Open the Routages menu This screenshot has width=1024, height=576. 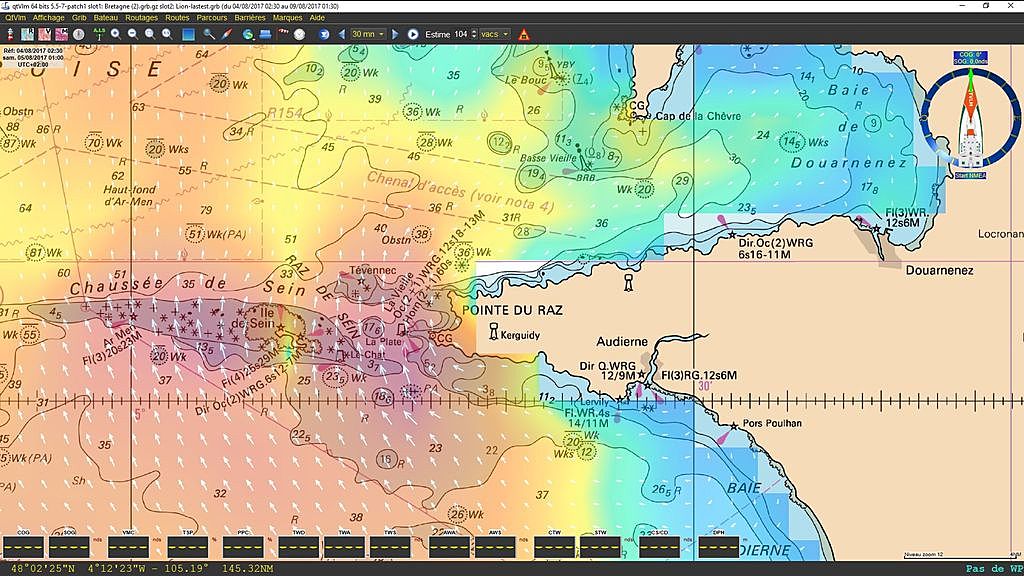coord(141,18)
